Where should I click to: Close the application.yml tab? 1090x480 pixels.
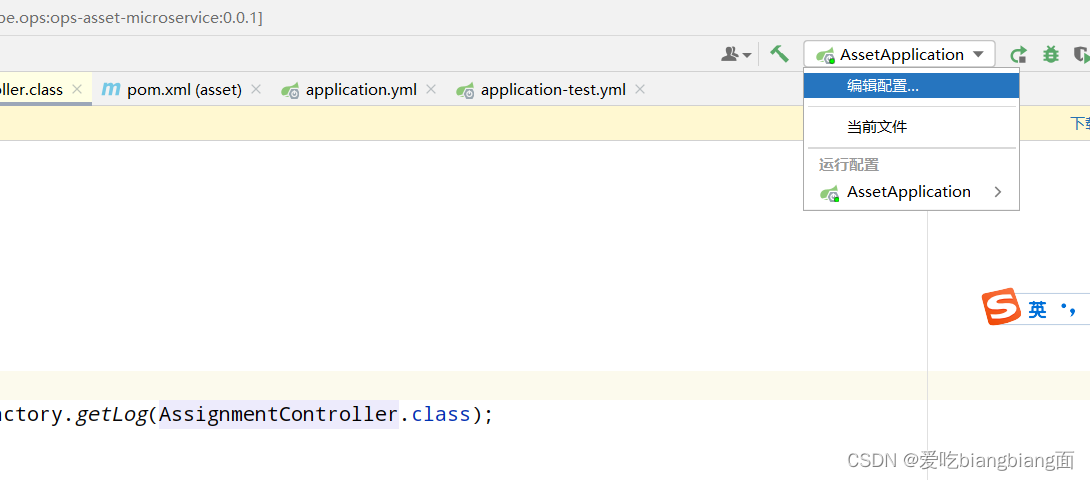(431, 89)
